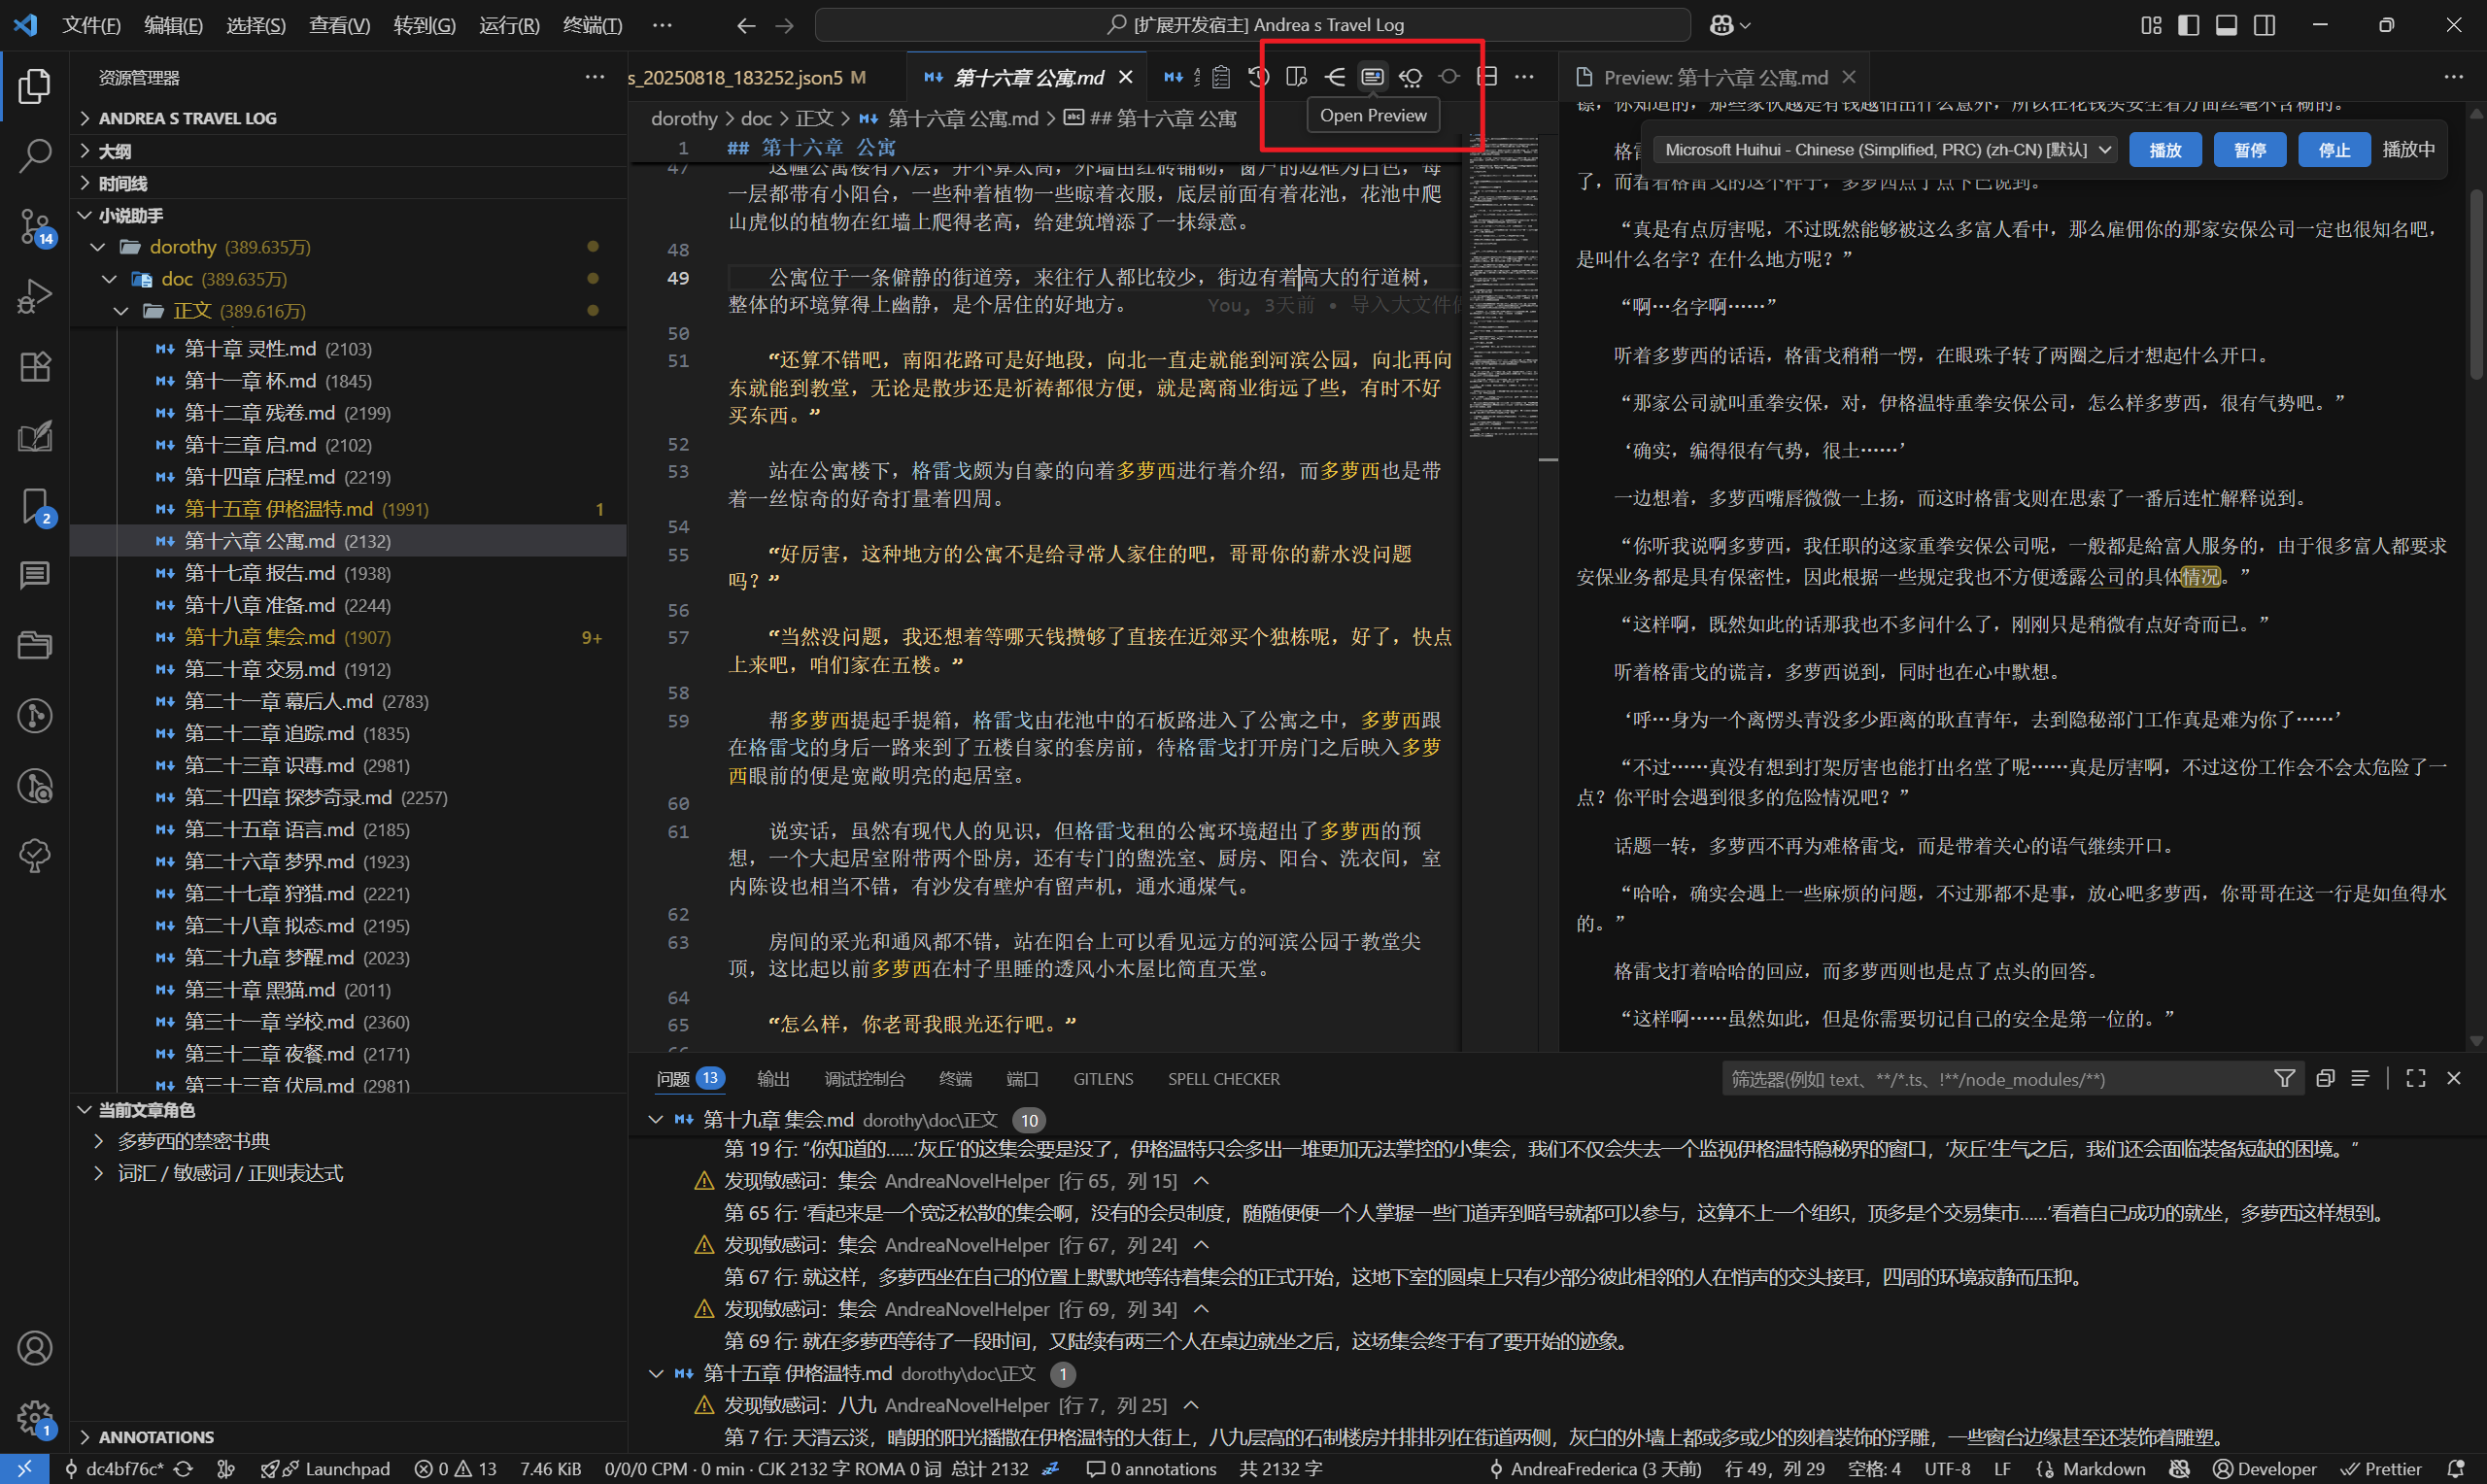
Task: Toggle the primary sidebar visibility
Action: tap(2187, 25)
